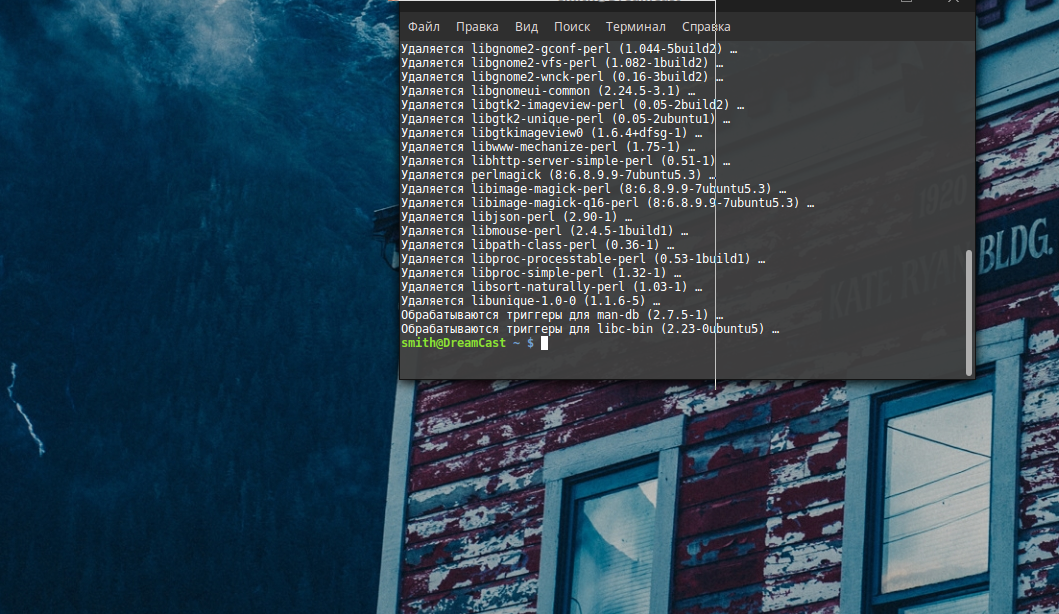
Task: Click the terminal cursor block at prompt
Action: tap(544, 343)
